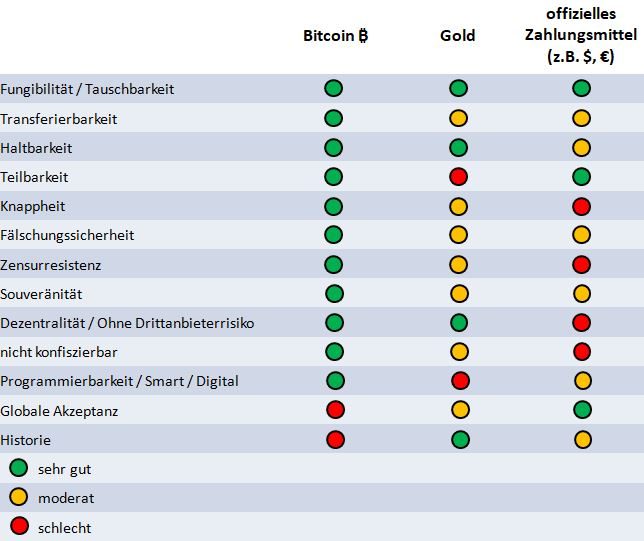
Task: Click the red 'schlecht' legend dot
Action: click(18, 526)
